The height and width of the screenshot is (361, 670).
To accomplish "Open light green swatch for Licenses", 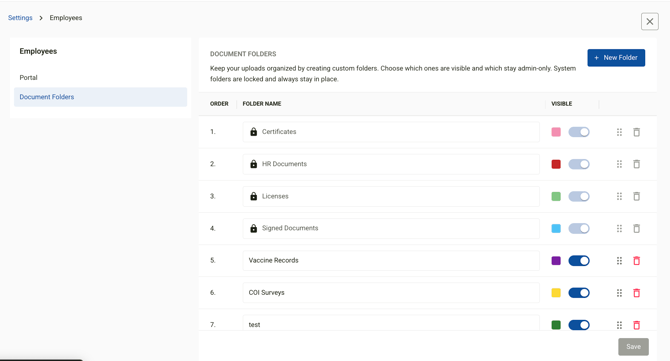I will tap(556, 196).
